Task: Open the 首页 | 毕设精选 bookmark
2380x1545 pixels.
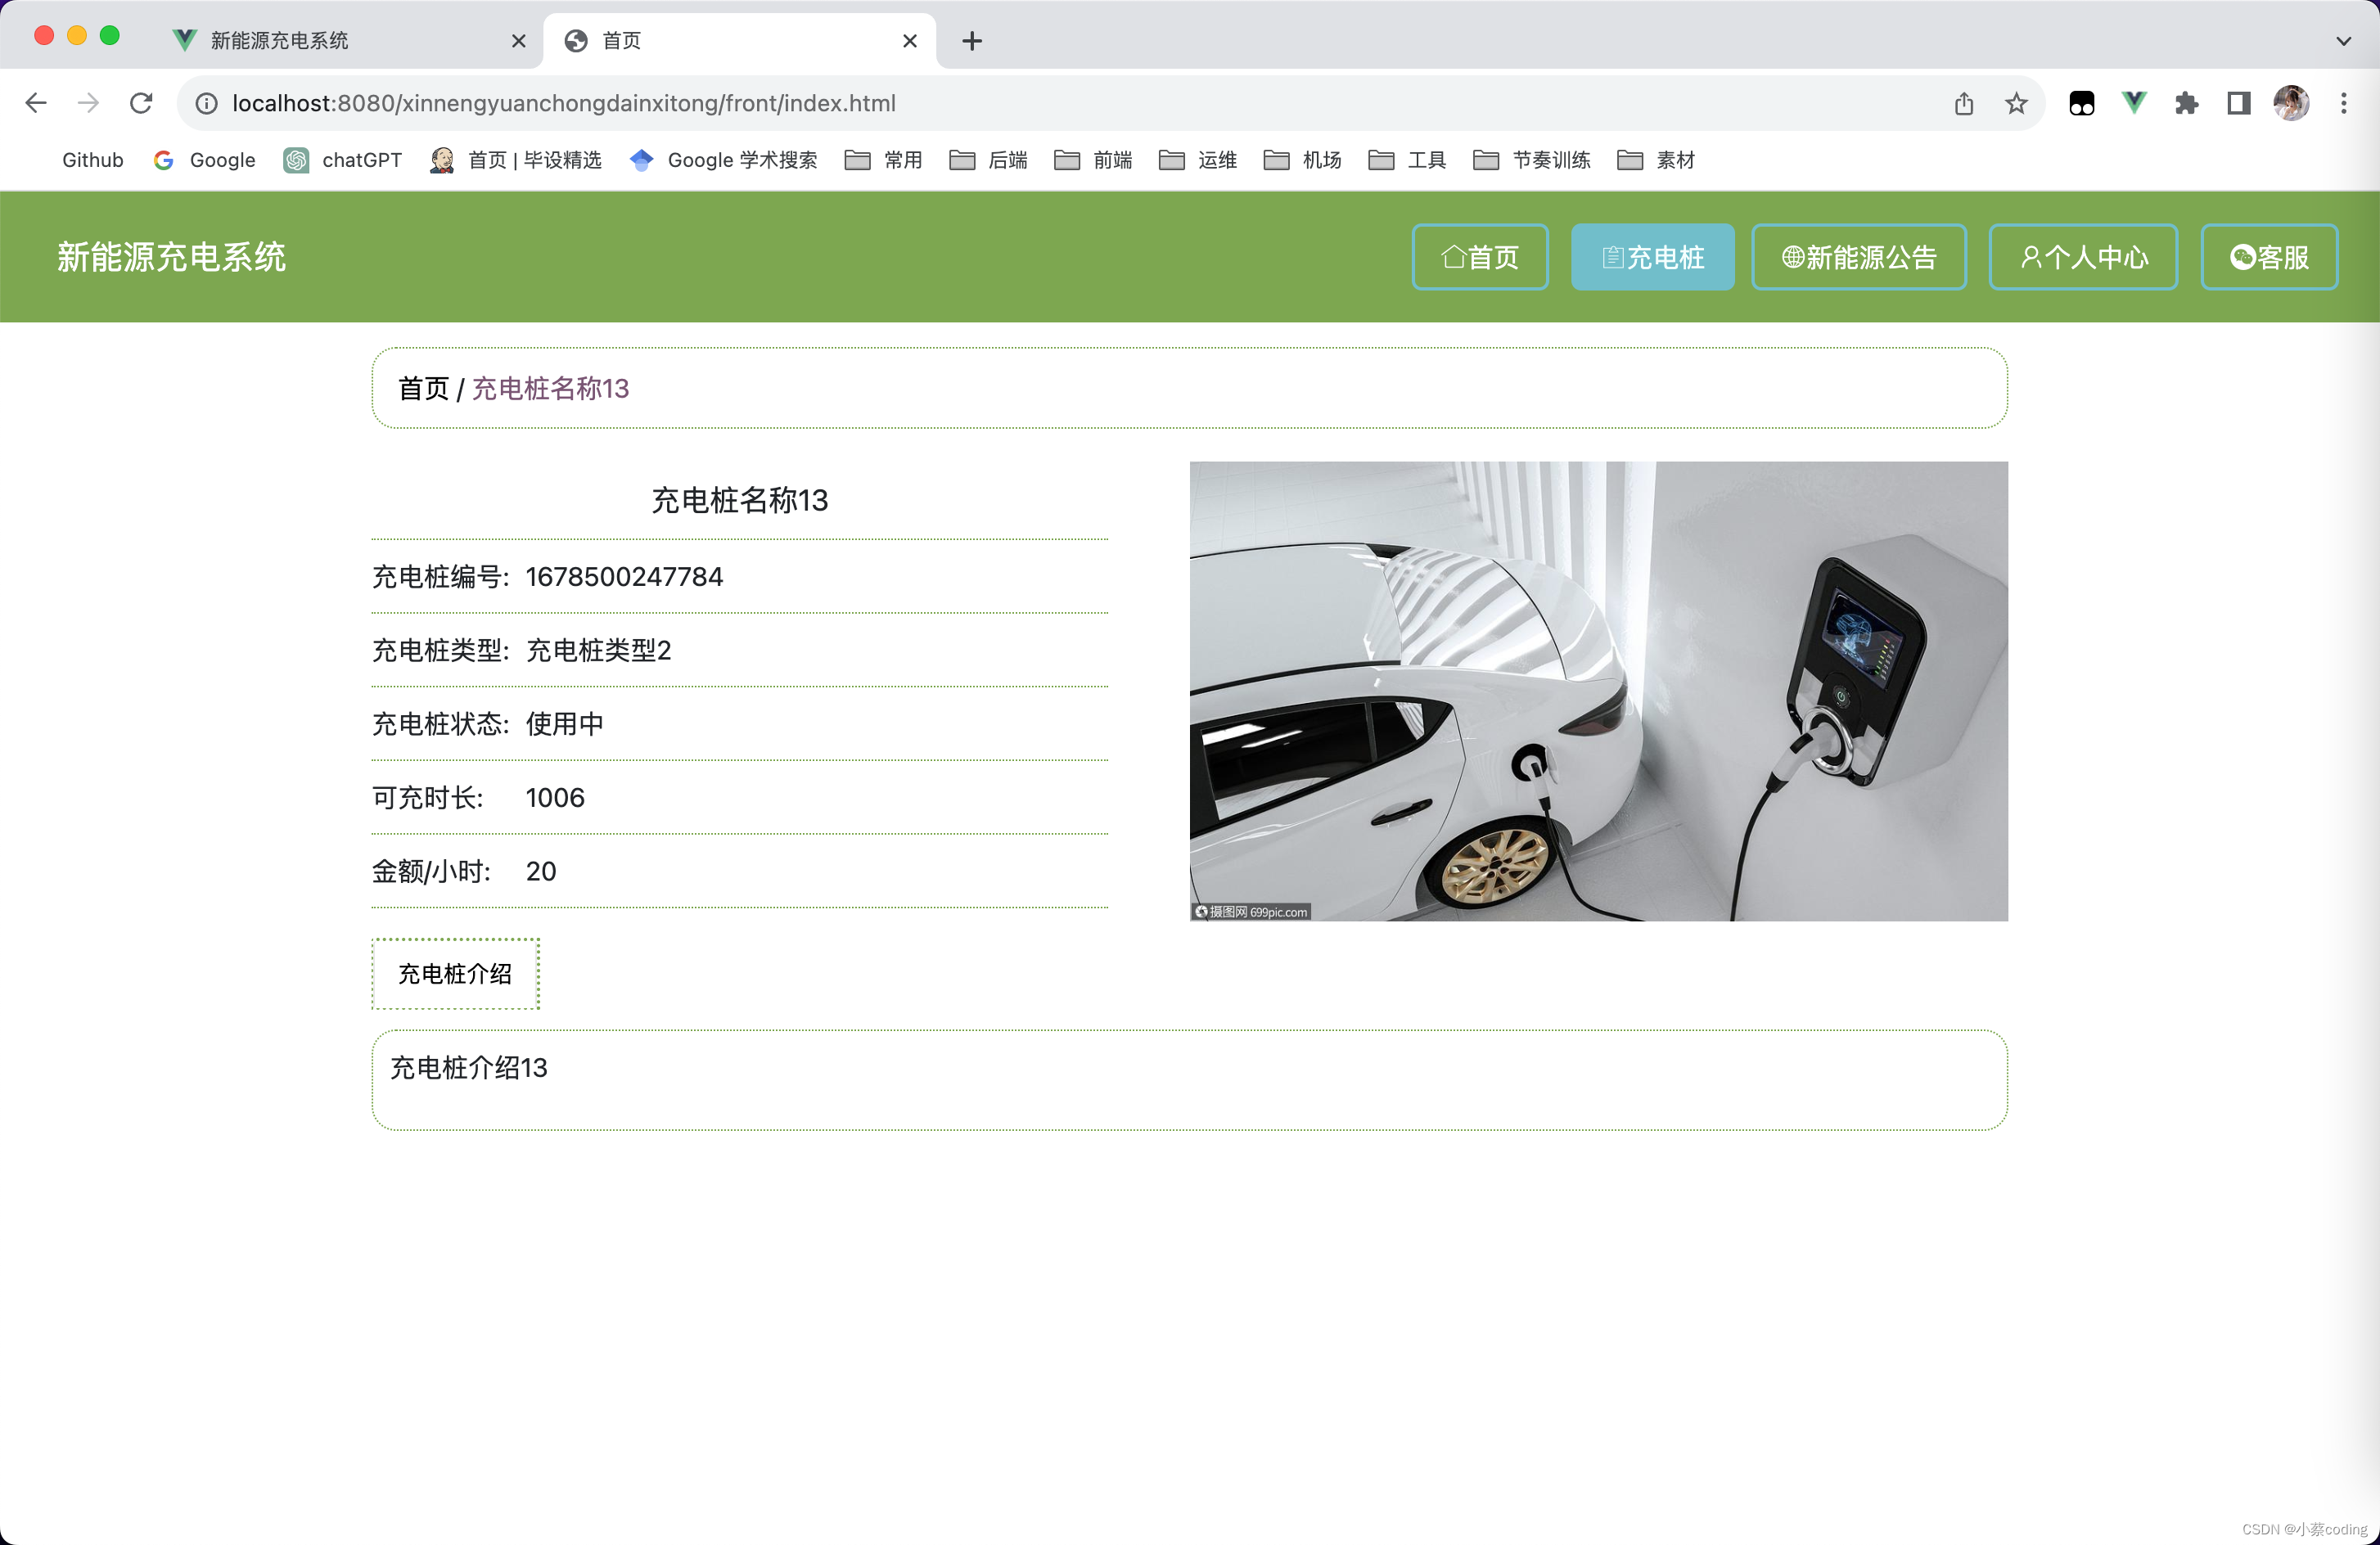Action: (x=516, y=160)
